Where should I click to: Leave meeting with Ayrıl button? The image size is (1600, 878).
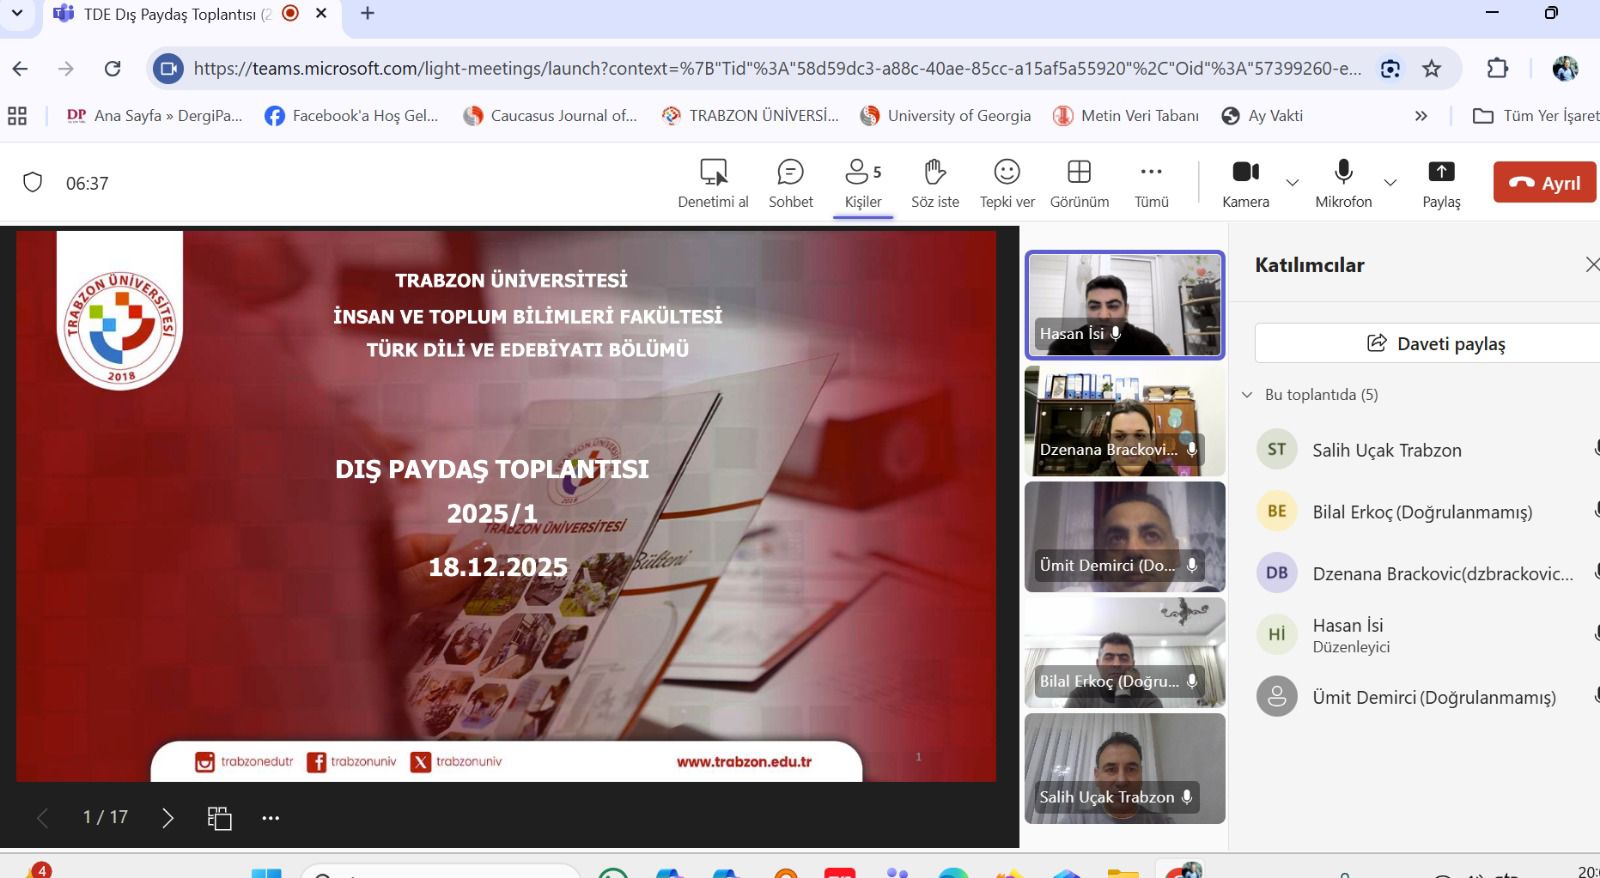pyautogui.click(x=1544, y=183)
